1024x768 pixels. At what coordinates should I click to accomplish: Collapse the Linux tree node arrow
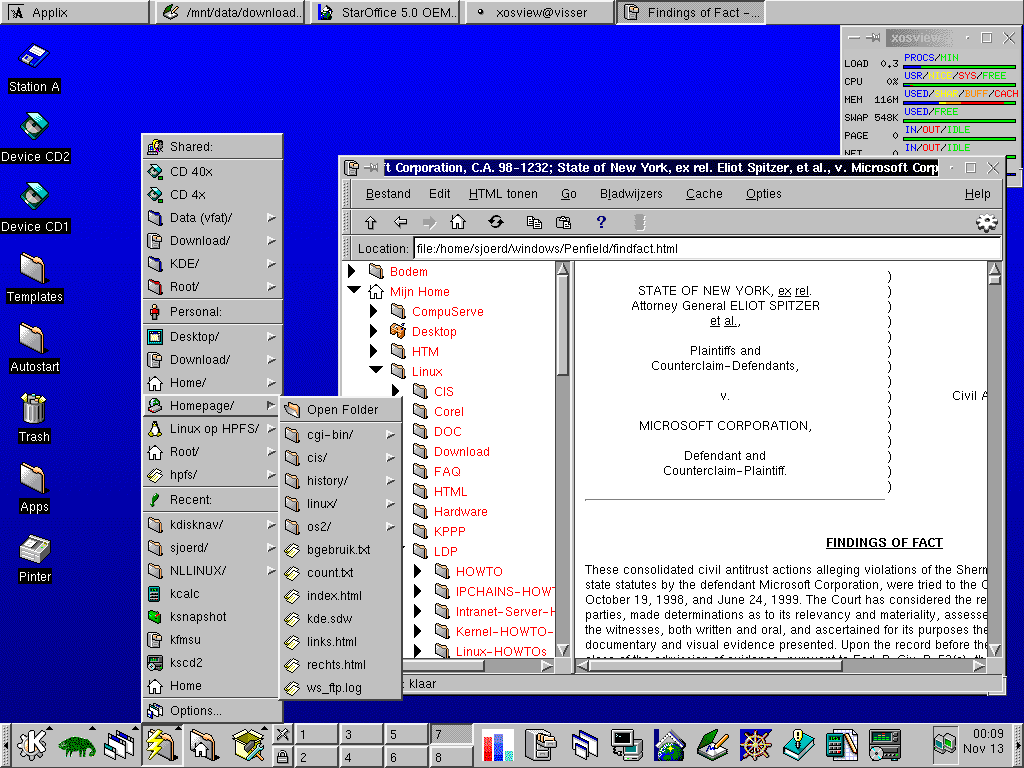click(376, 370)
